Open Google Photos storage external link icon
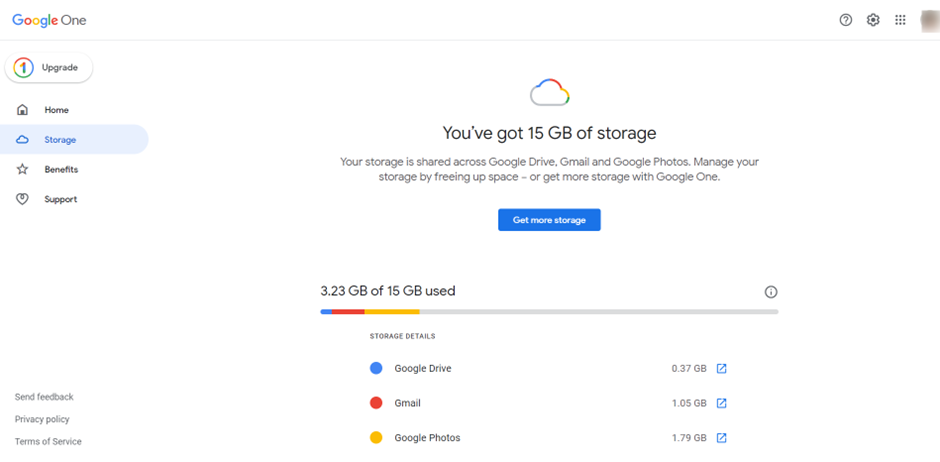The height and width of the screenshot is (462, 940). pyautogui.click(x=721, y=438)
